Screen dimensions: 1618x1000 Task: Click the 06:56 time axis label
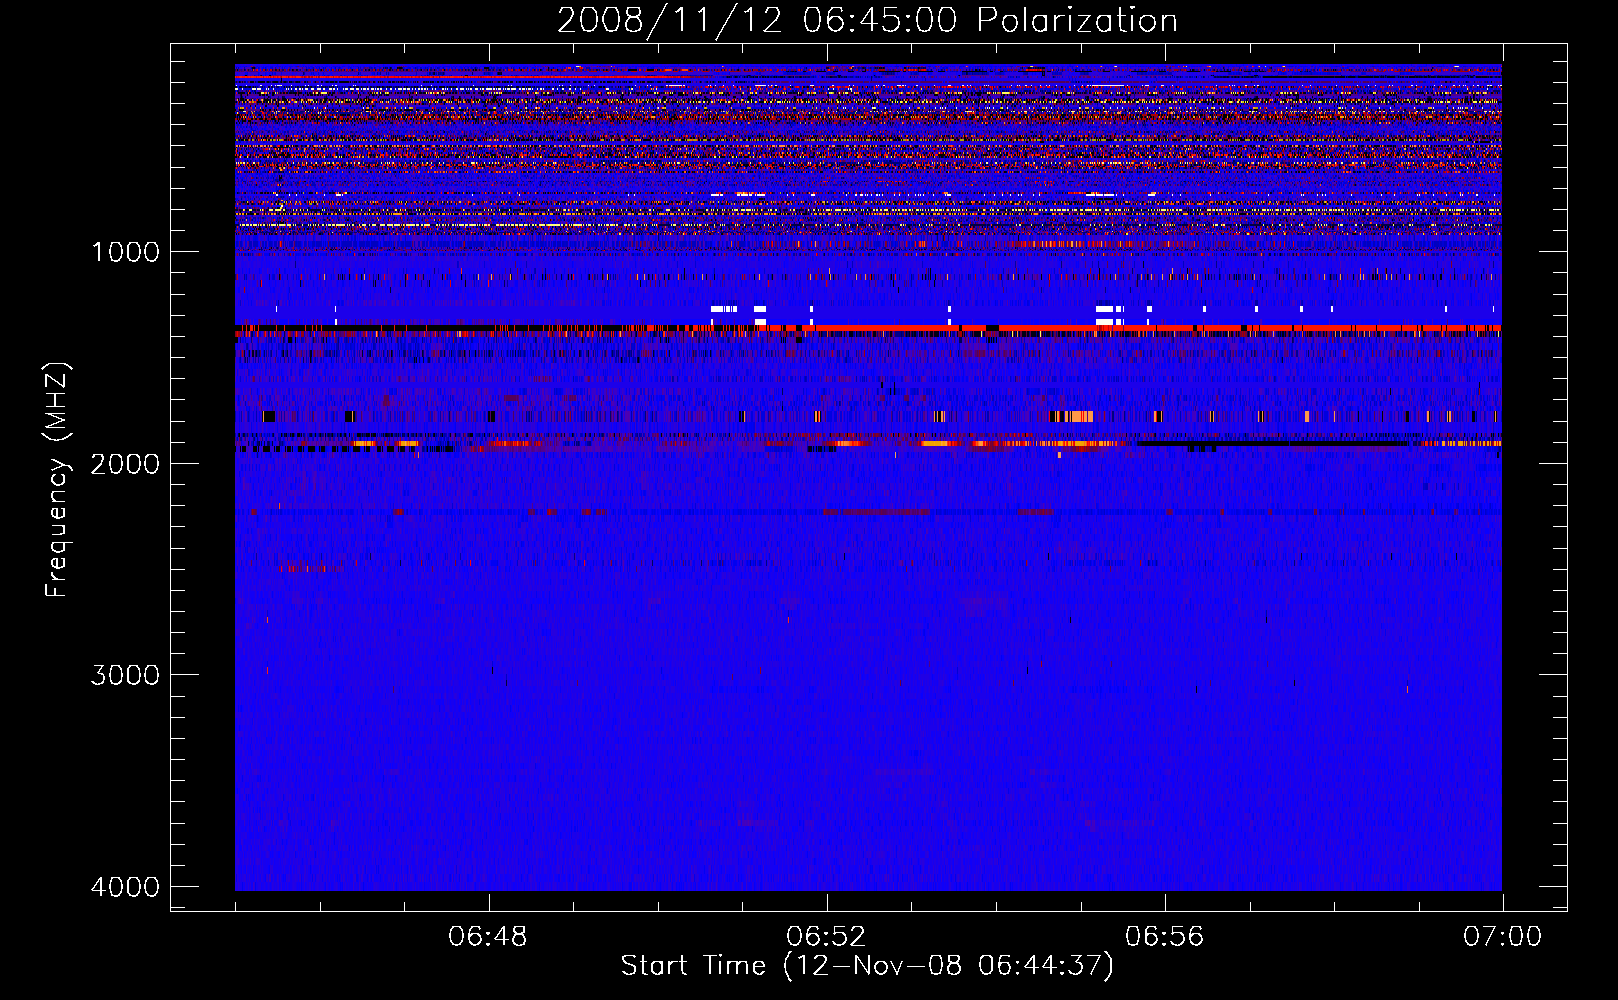(x=1164, y=937)
